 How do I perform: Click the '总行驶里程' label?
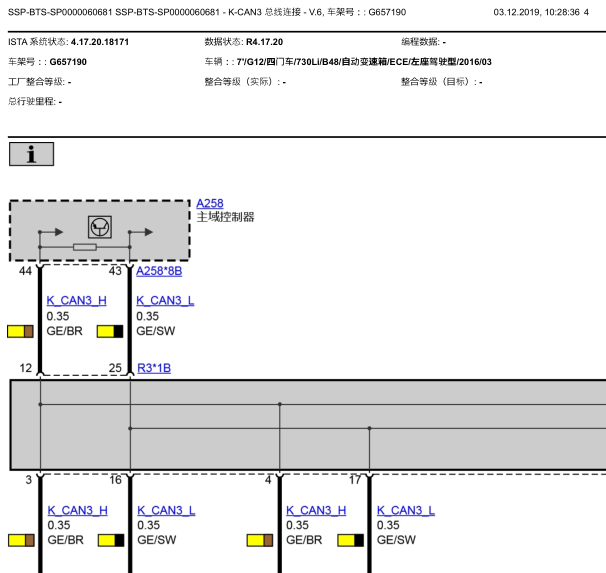(31, 102)
